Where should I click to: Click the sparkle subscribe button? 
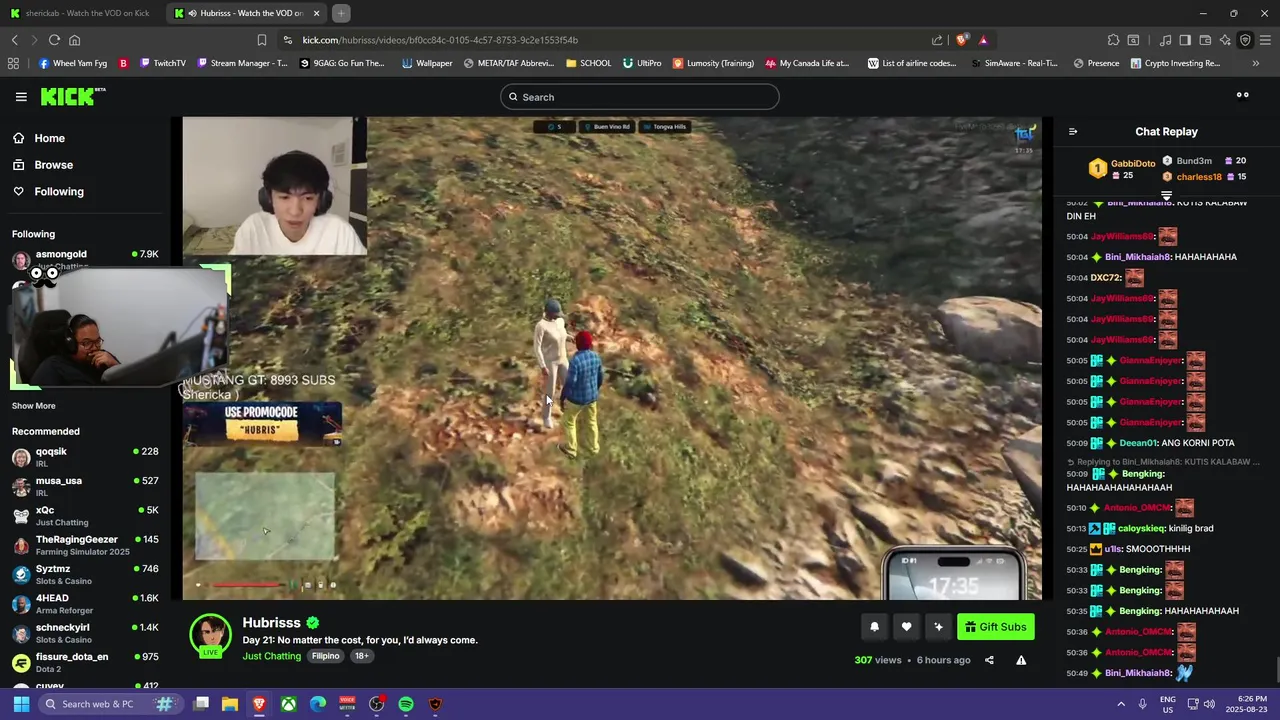(x=938, y=627)
